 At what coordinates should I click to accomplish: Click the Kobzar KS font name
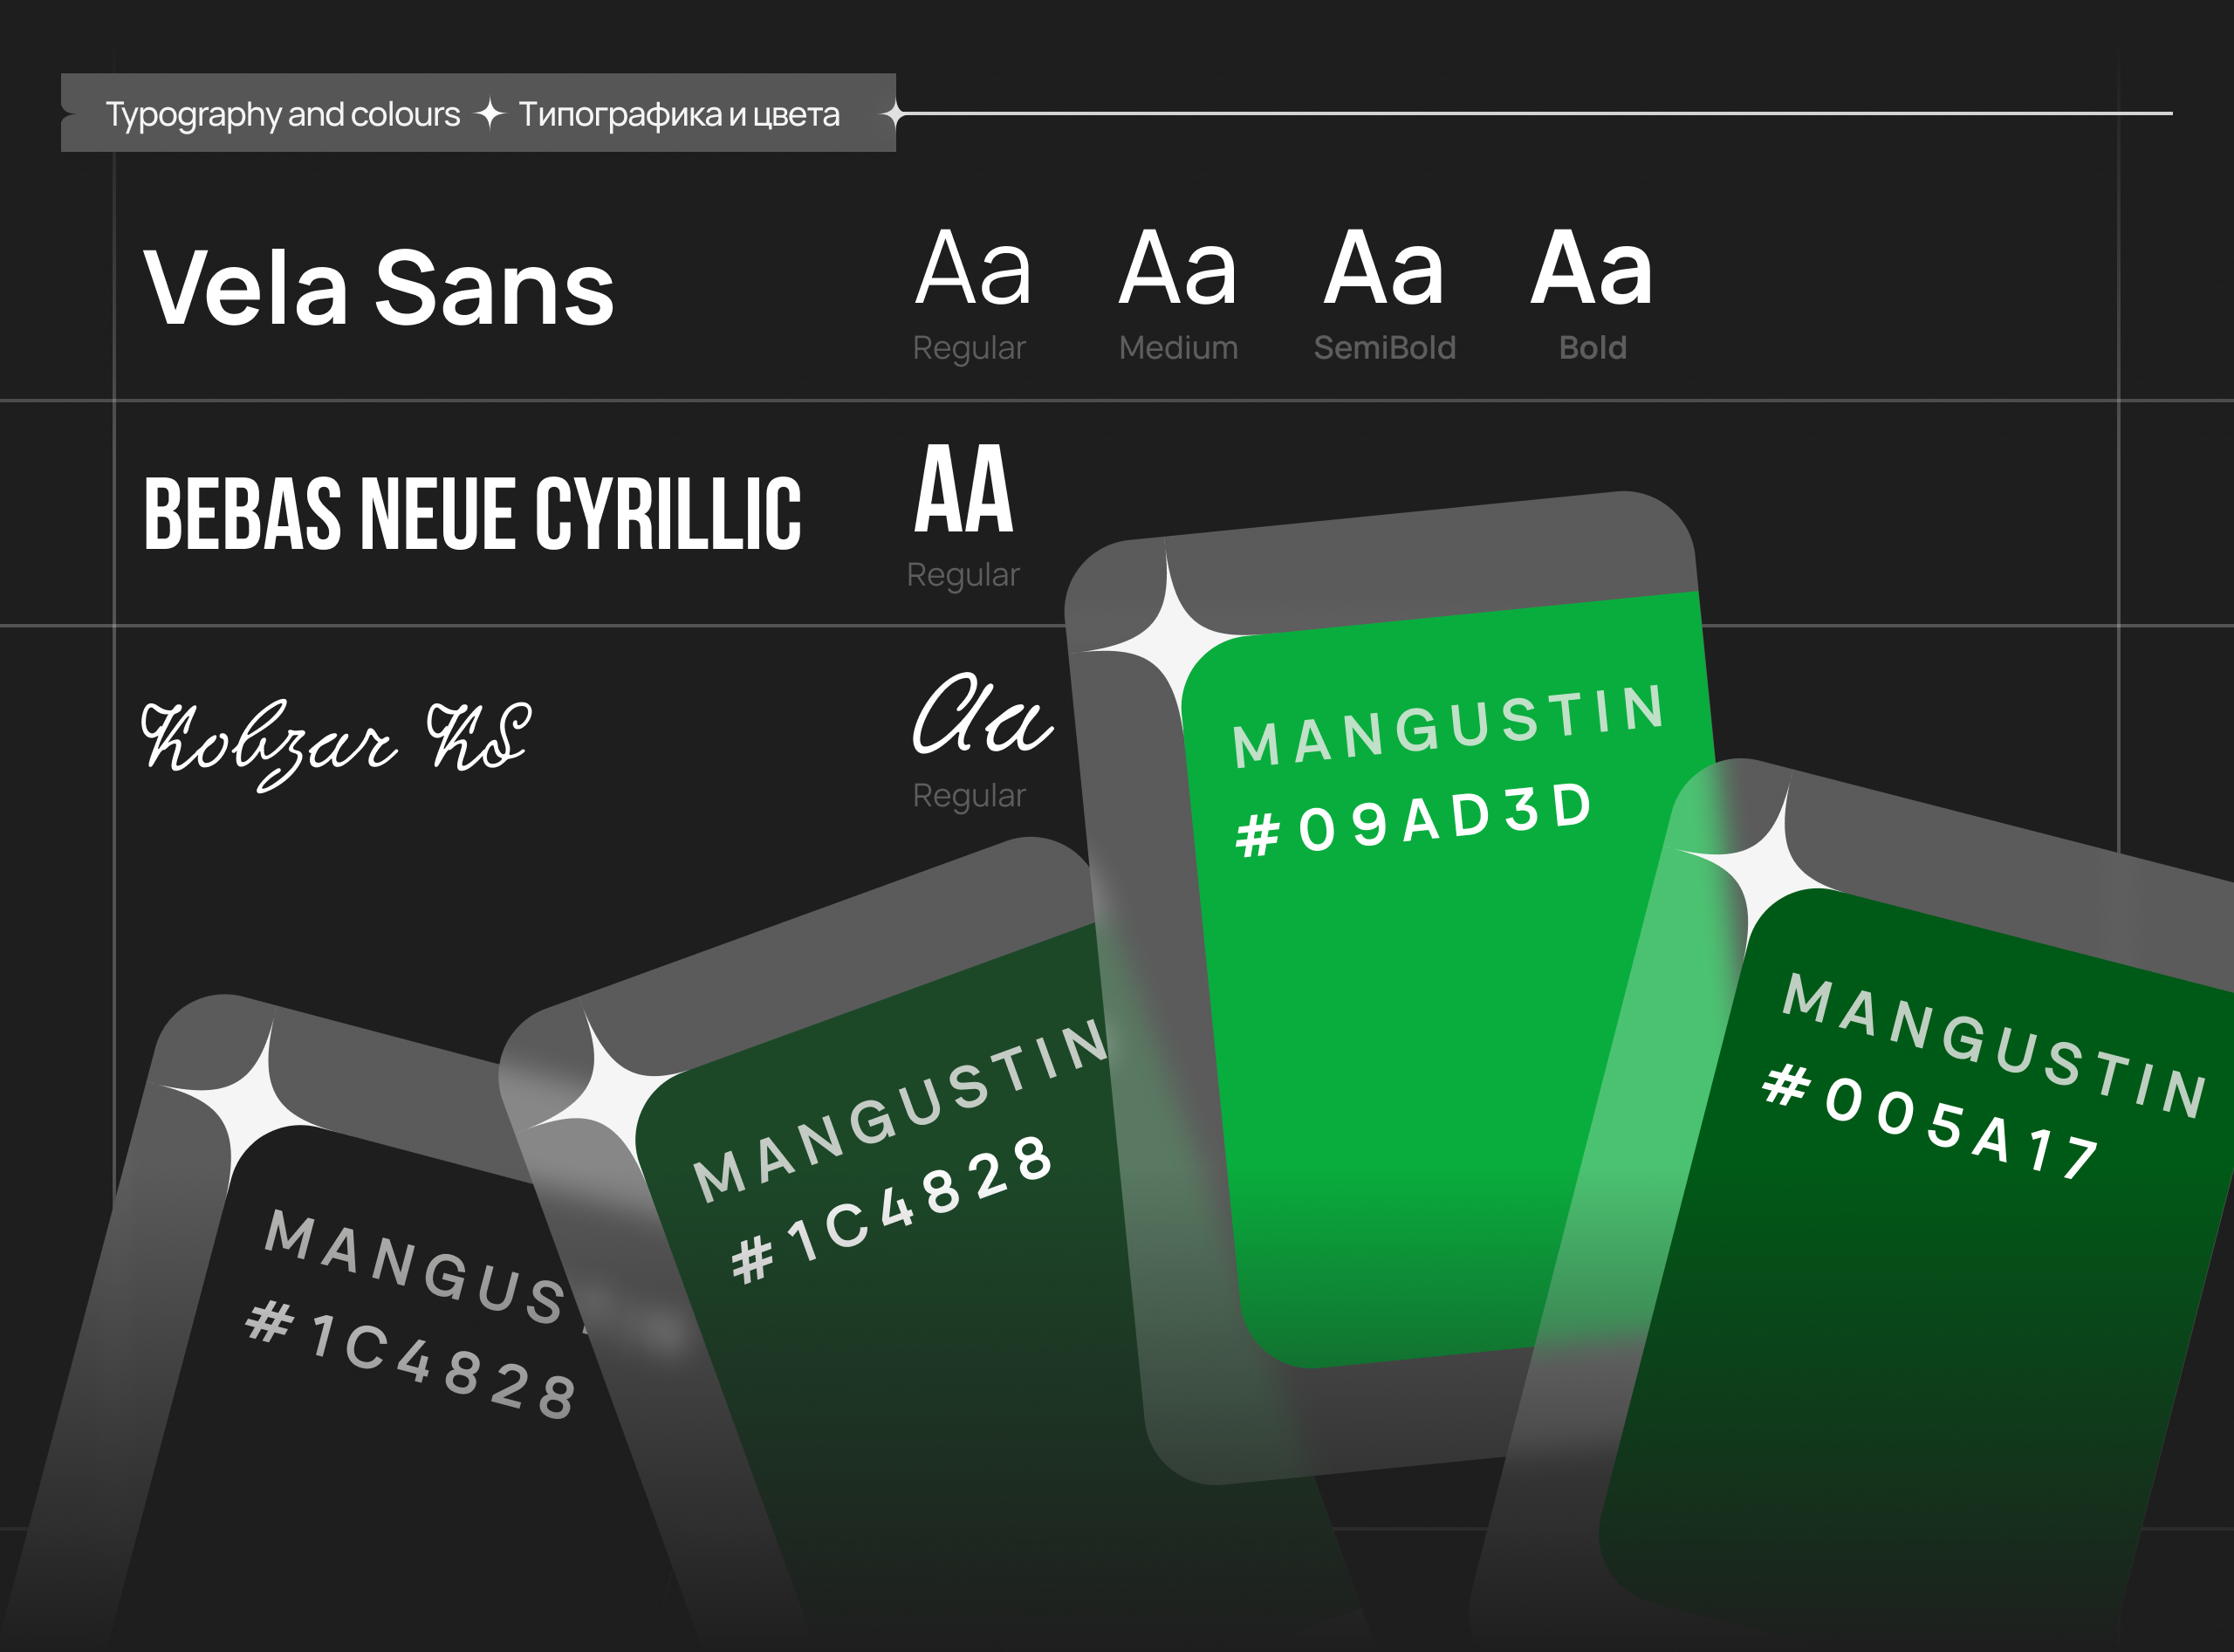(336, 742)
